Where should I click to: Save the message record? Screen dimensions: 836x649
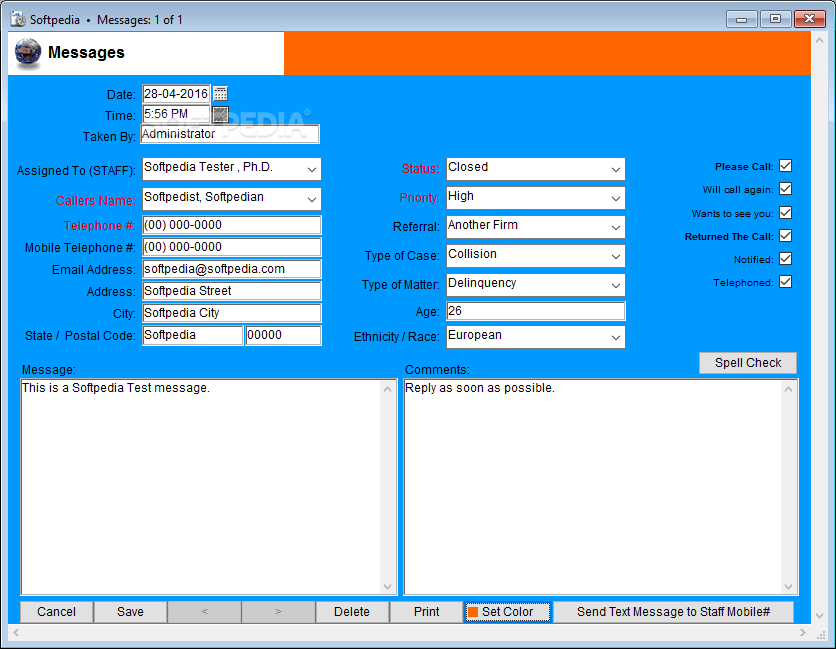pos(130,612)
